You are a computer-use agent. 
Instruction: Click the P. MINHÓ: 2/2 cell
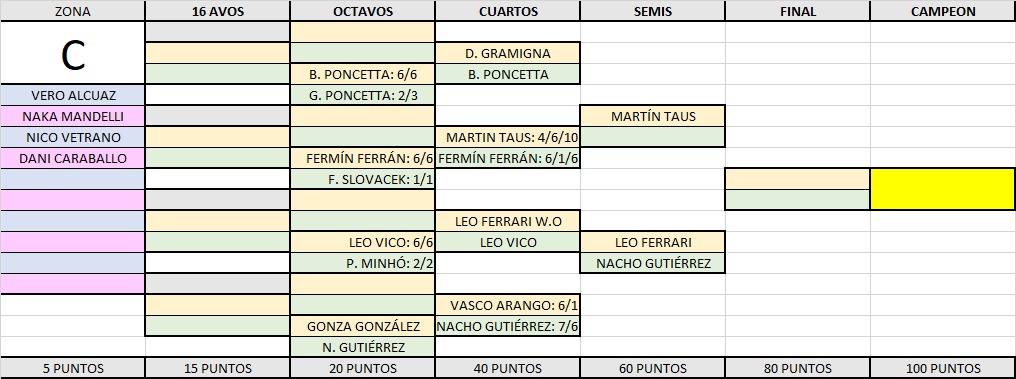point(363,263)
